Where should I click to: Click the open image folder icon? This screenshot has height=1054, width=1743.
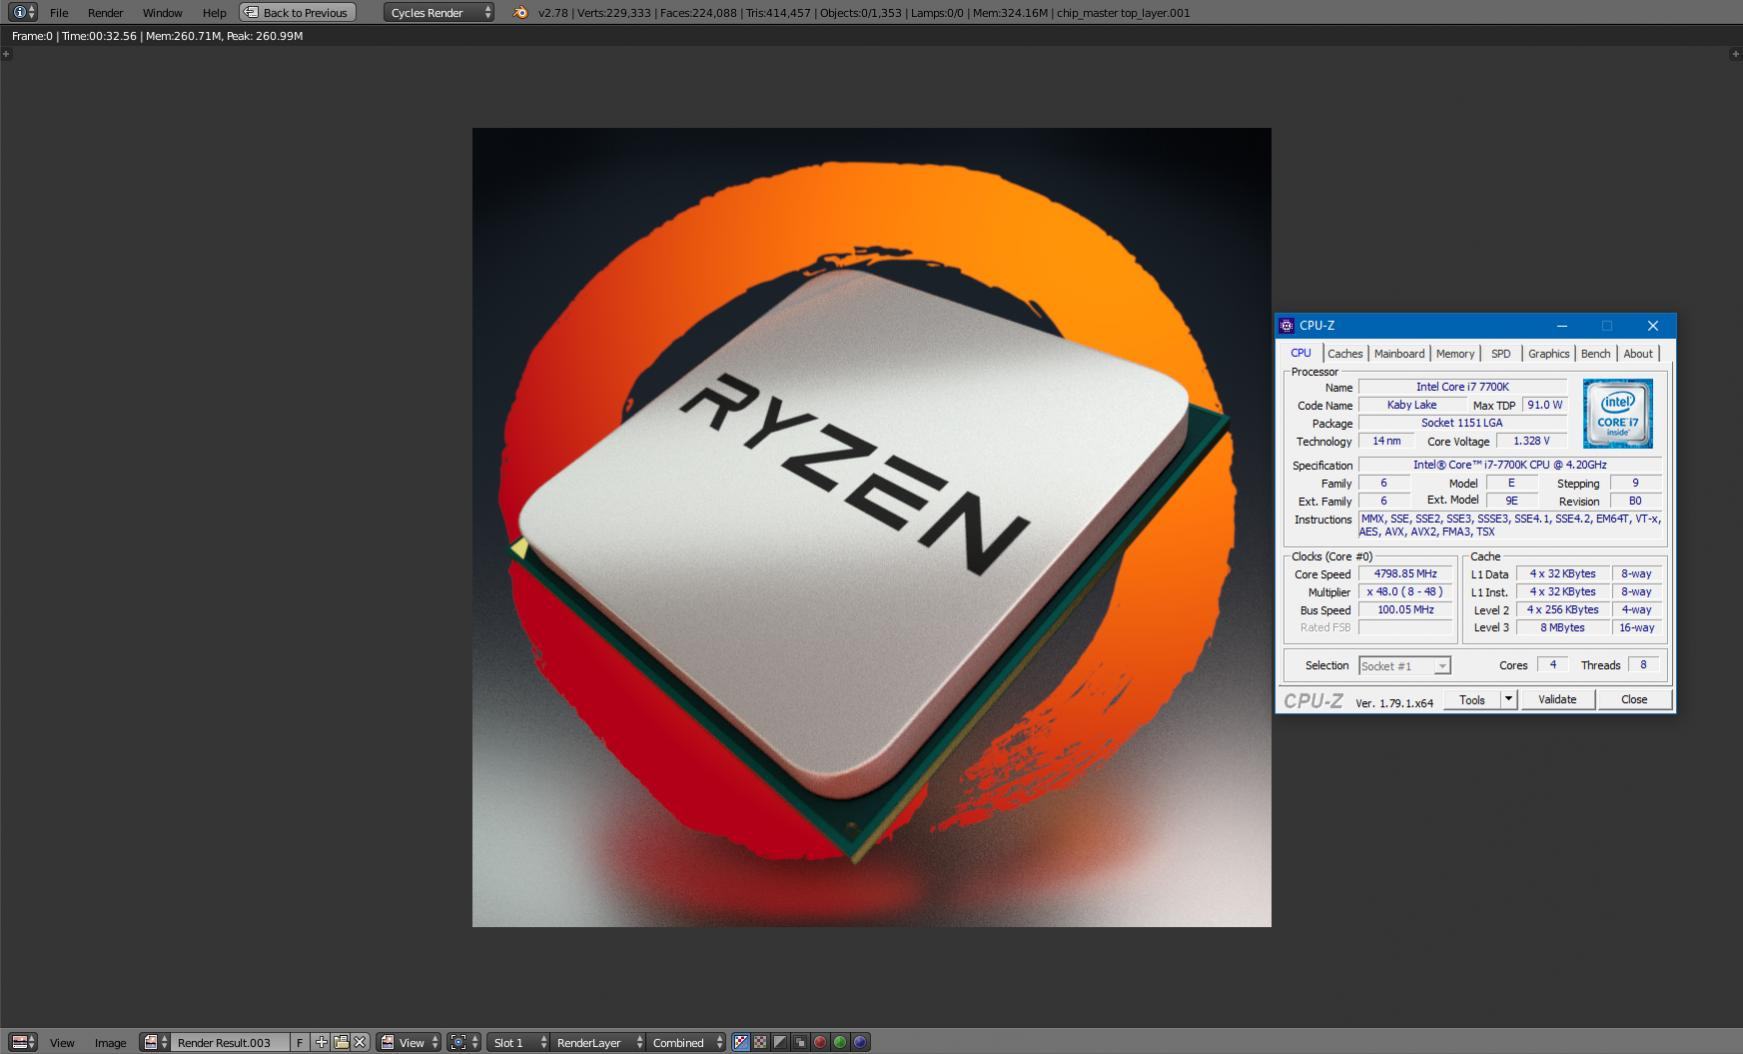341,1042
